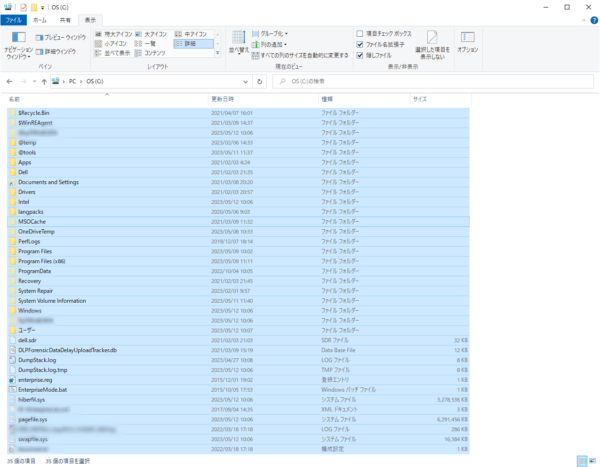Select Large icons layout
Image resolution: width=600 pixels, height=467 pixels.
point(151,34)
